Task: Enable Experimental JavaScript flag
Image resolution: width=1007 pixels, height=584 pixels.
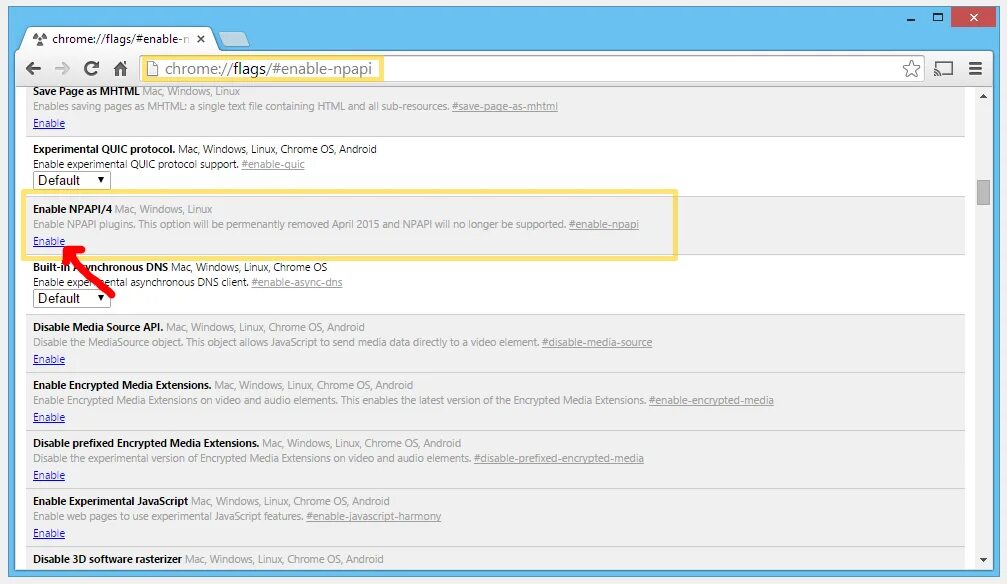Action: tap(49, 533)
